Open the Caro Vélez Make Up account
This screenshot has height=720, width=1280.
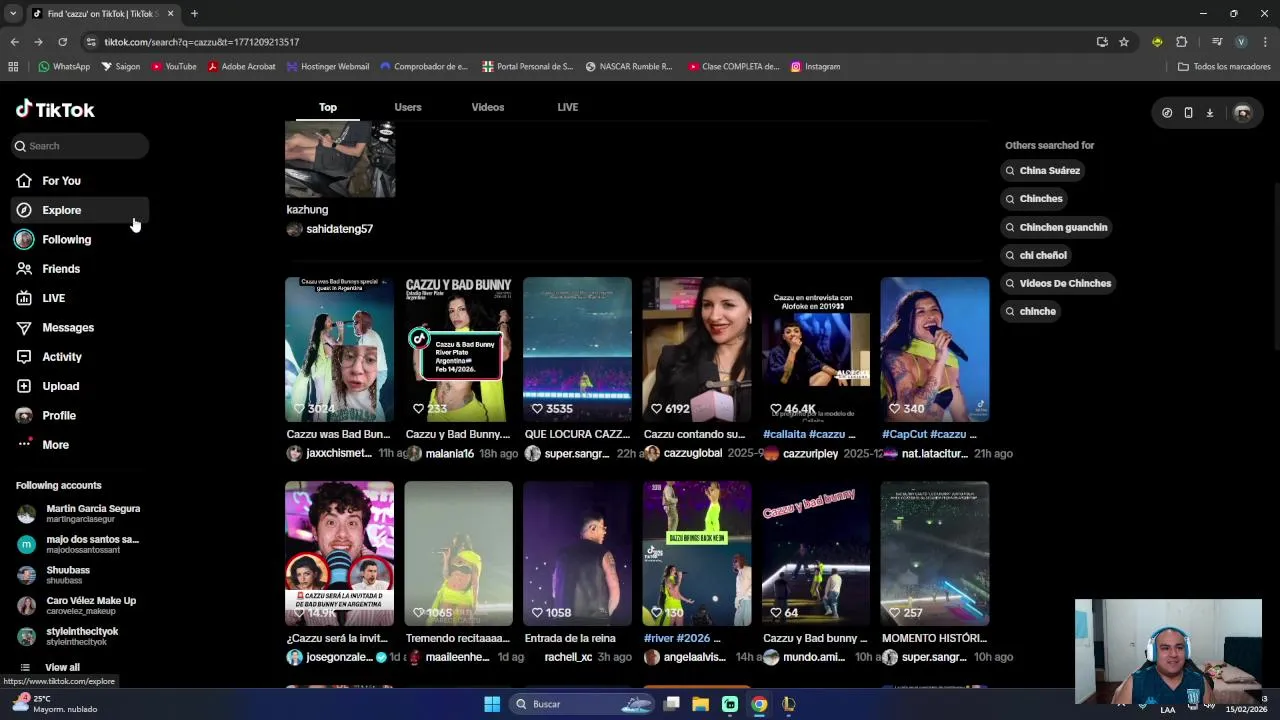(78, 605)
